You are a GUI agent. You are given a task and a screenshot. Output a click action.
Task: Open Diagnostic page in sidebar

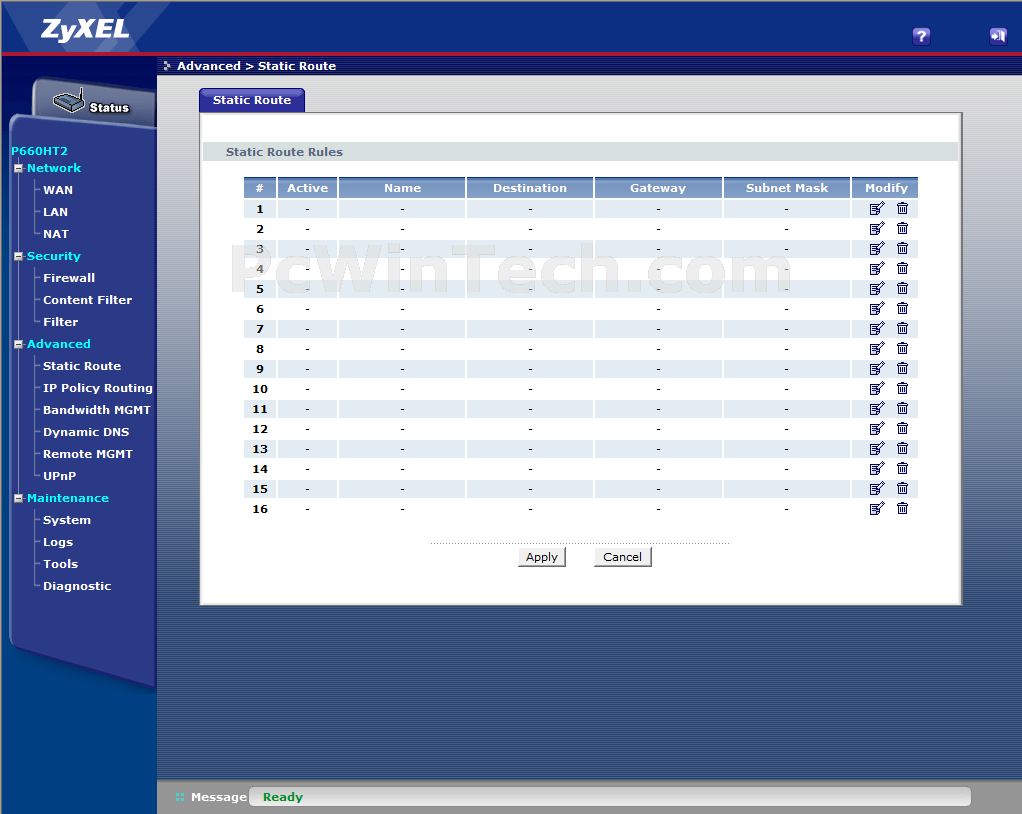point(77,586)
